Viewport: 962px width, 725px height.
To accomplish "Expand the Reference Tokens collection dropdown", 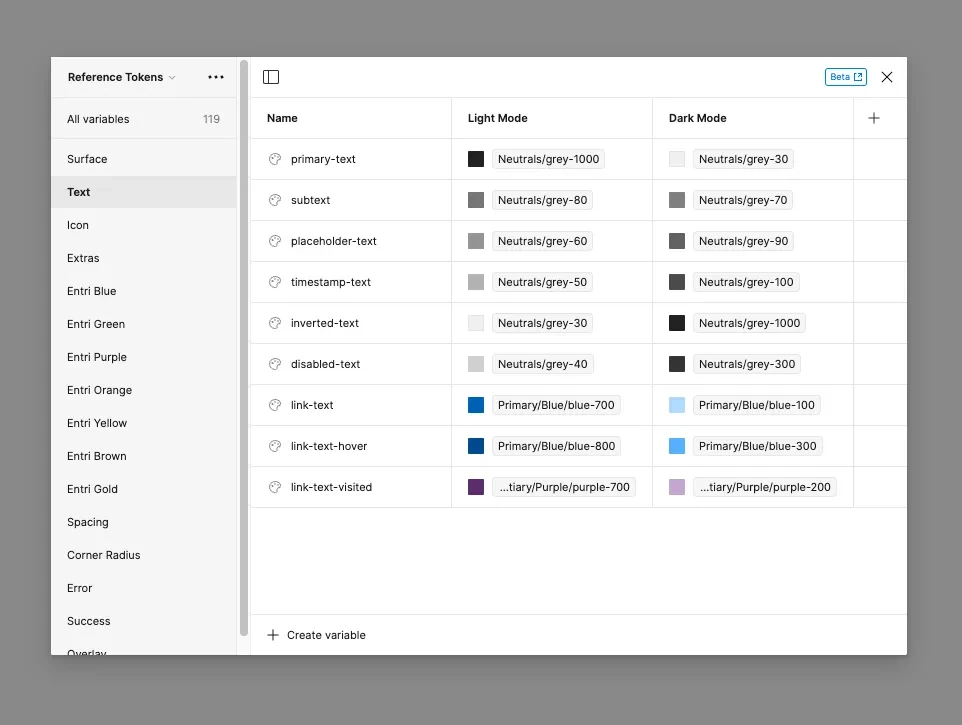I will point(121,77).
